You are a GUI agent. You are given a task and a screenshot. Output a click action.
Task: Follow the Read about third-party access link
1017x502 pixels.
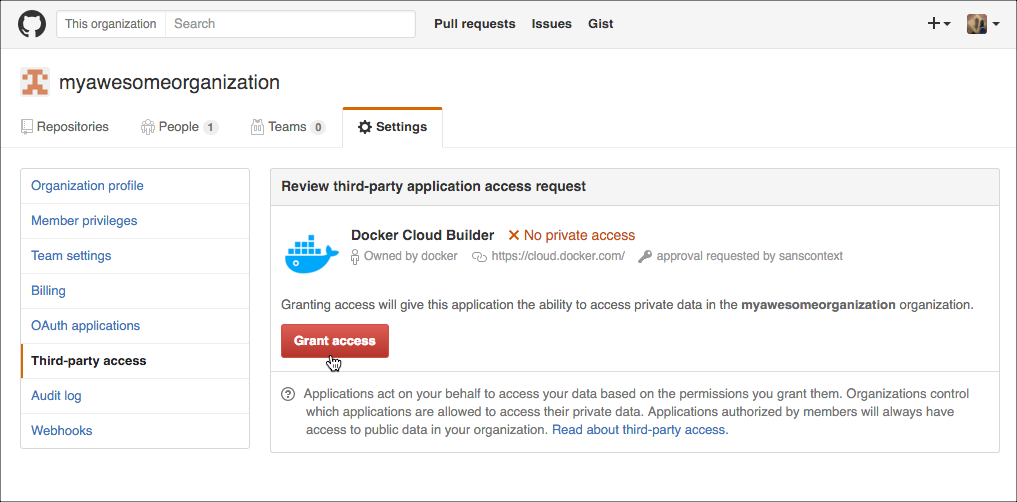click(x=640, y=430)
